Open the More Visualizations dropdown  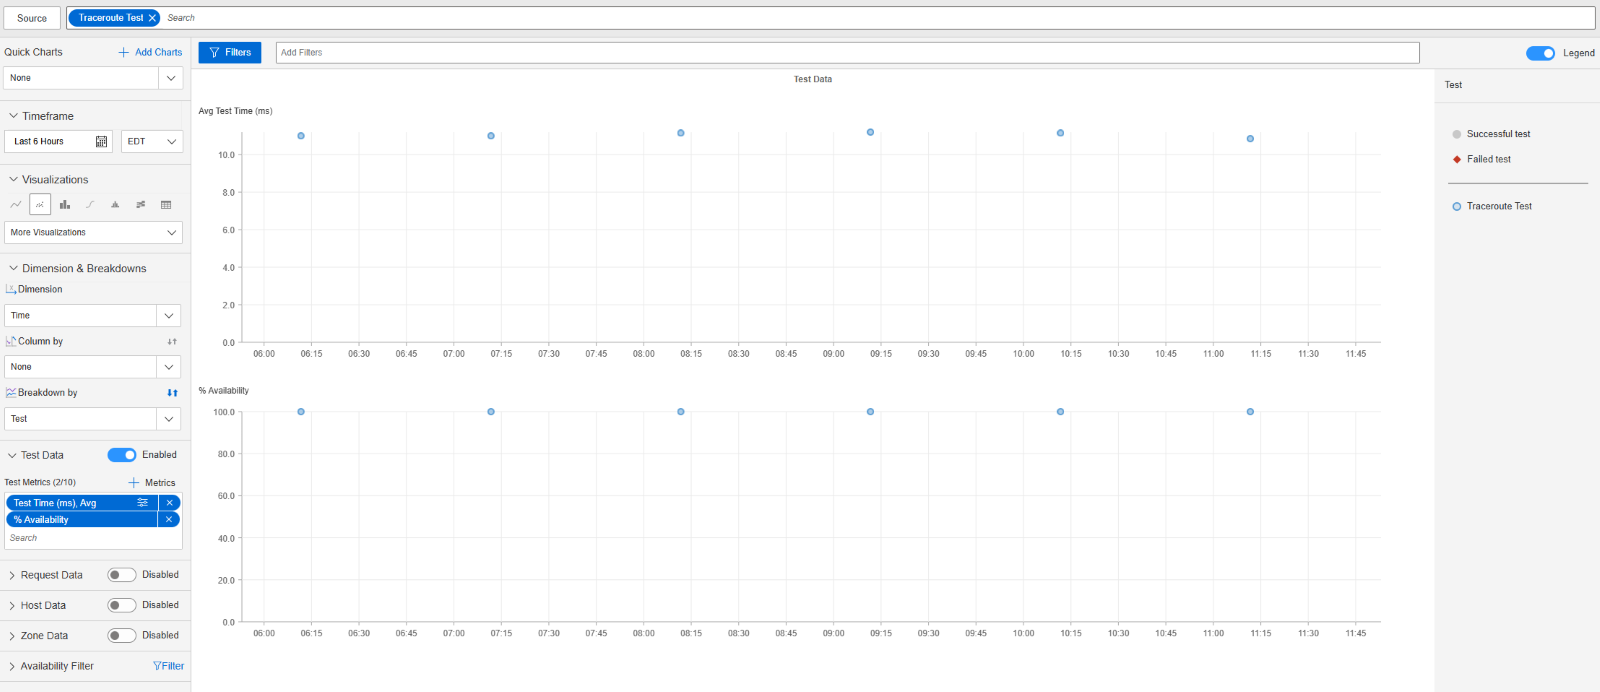coord(94,233)
